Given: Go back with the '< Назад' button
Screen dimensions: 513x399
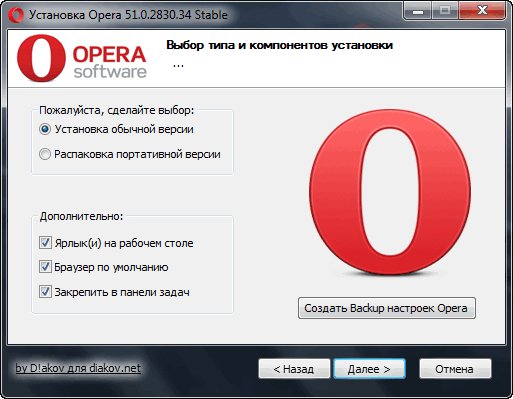Looking at the screenshot, I should (294, 369).
